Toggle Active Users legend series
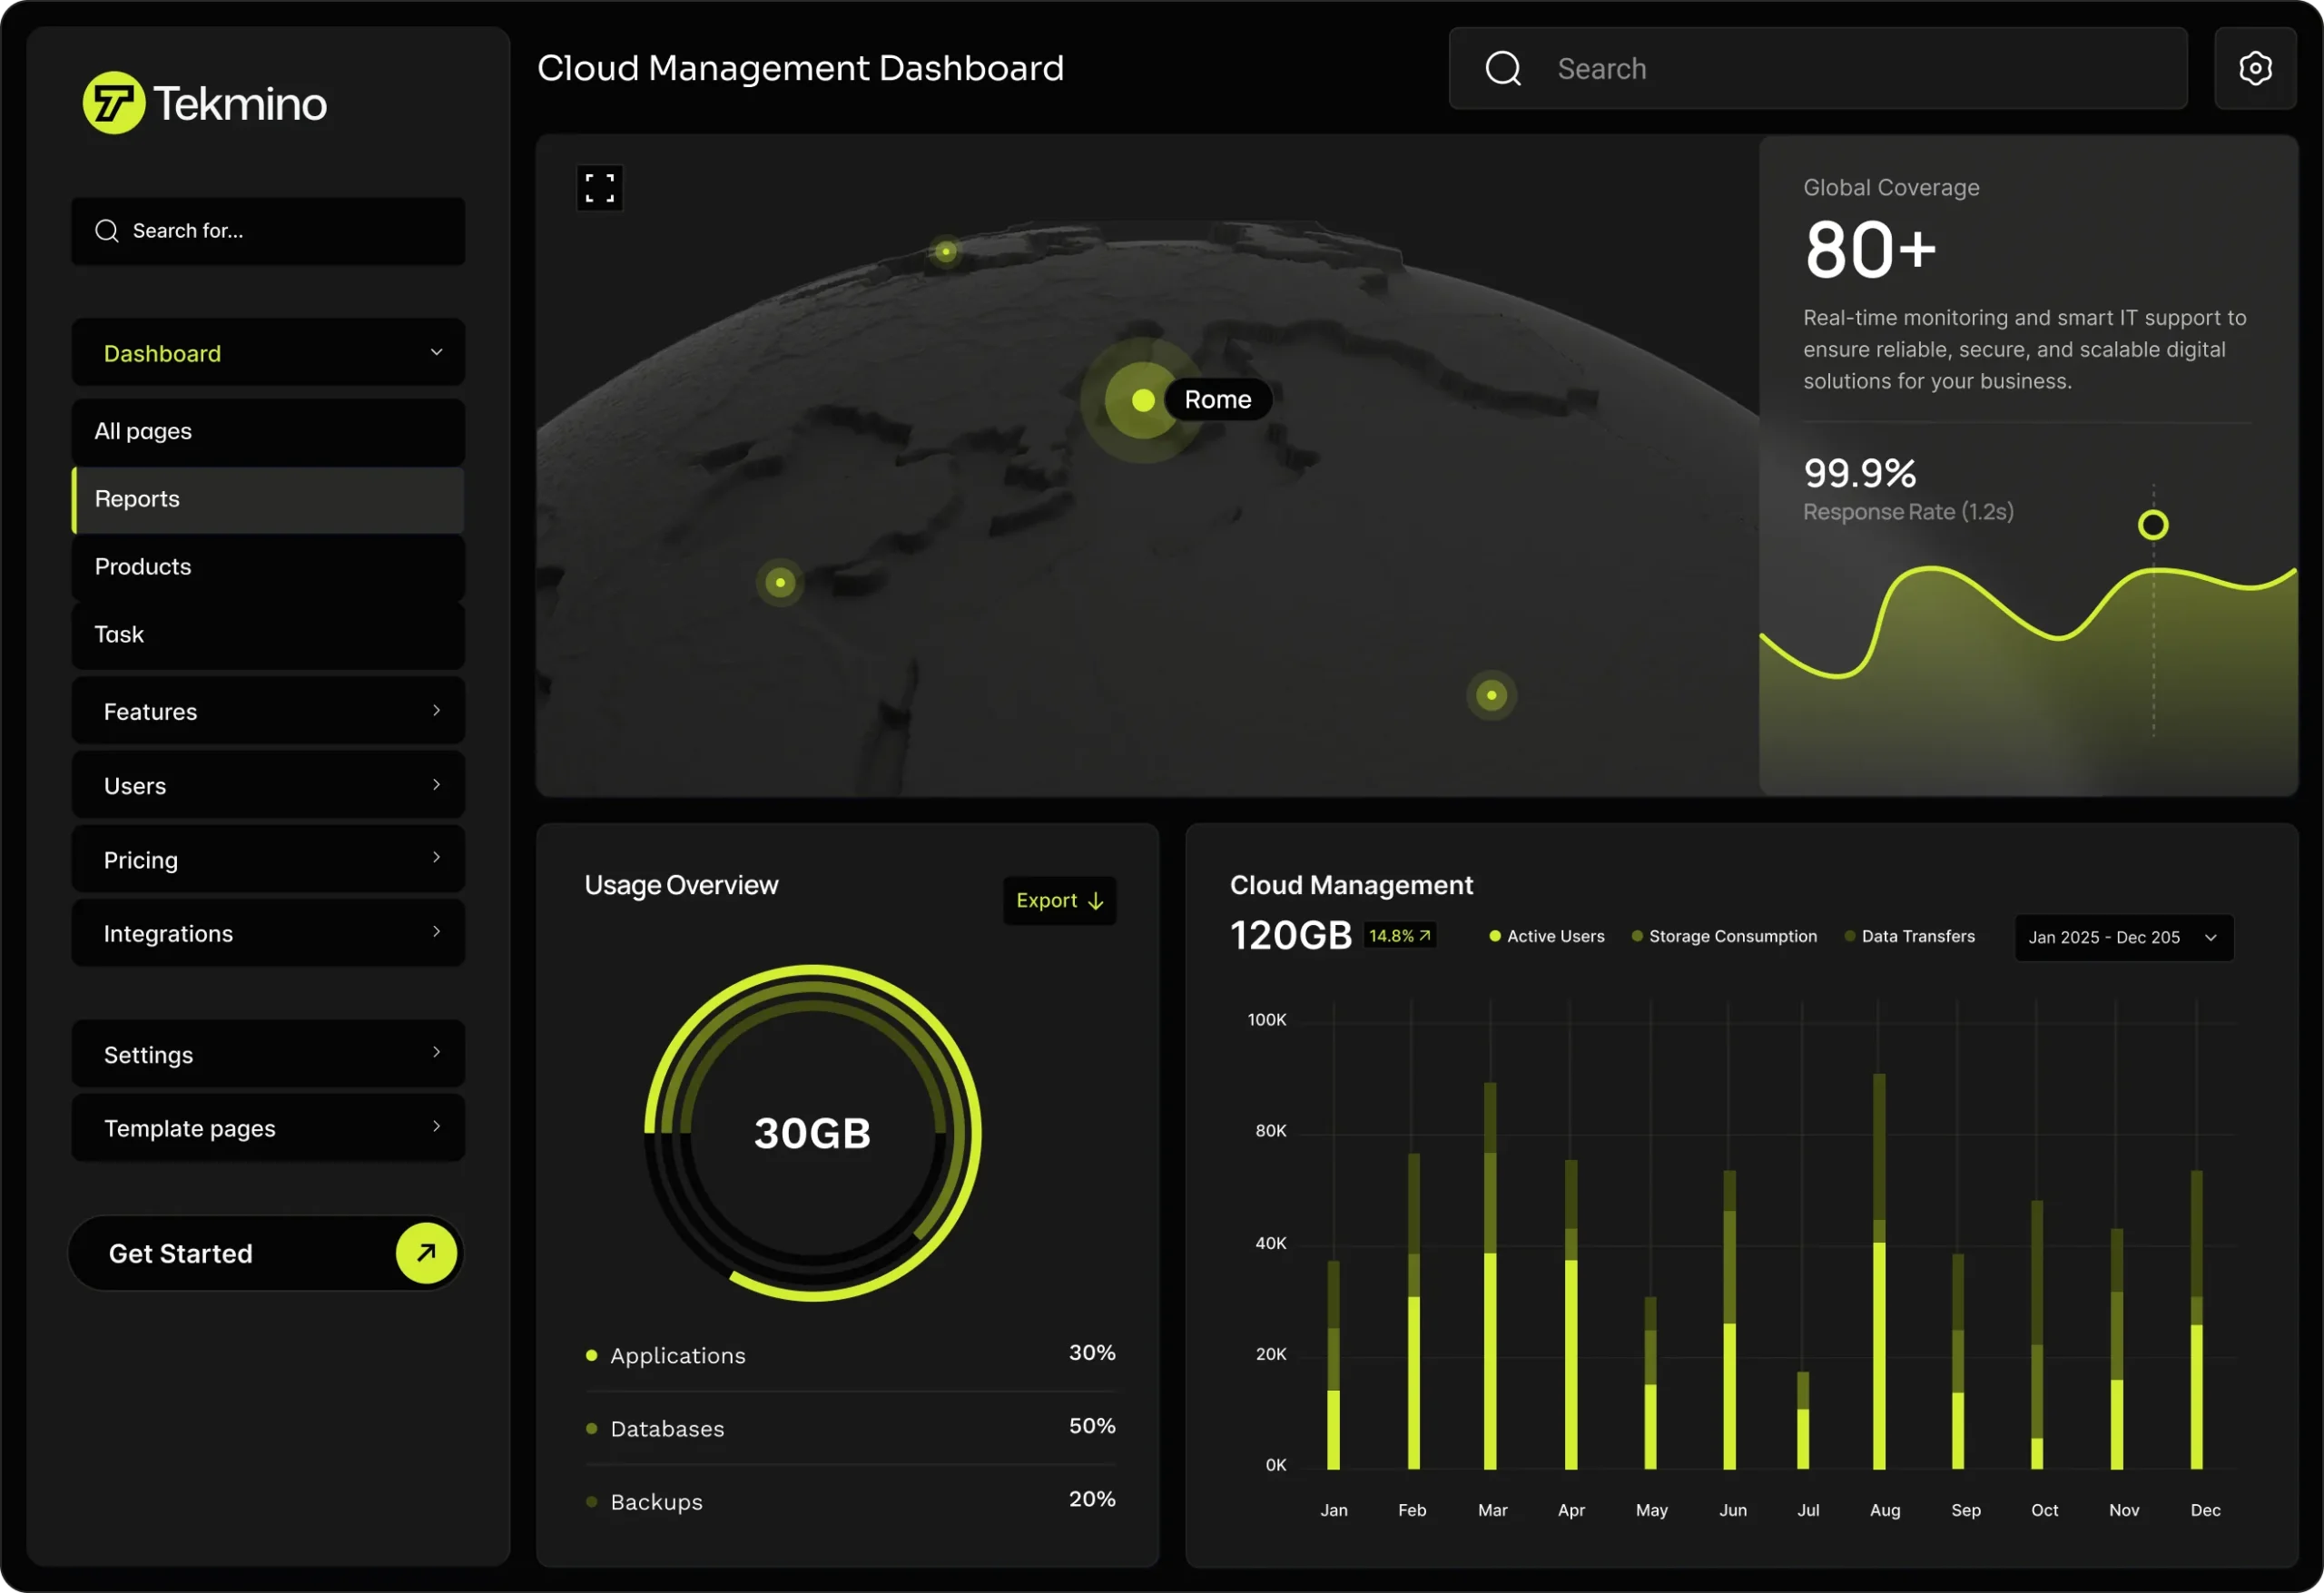The width and height of the screenshot is (2324, 1593). [x=1546, y=936]
